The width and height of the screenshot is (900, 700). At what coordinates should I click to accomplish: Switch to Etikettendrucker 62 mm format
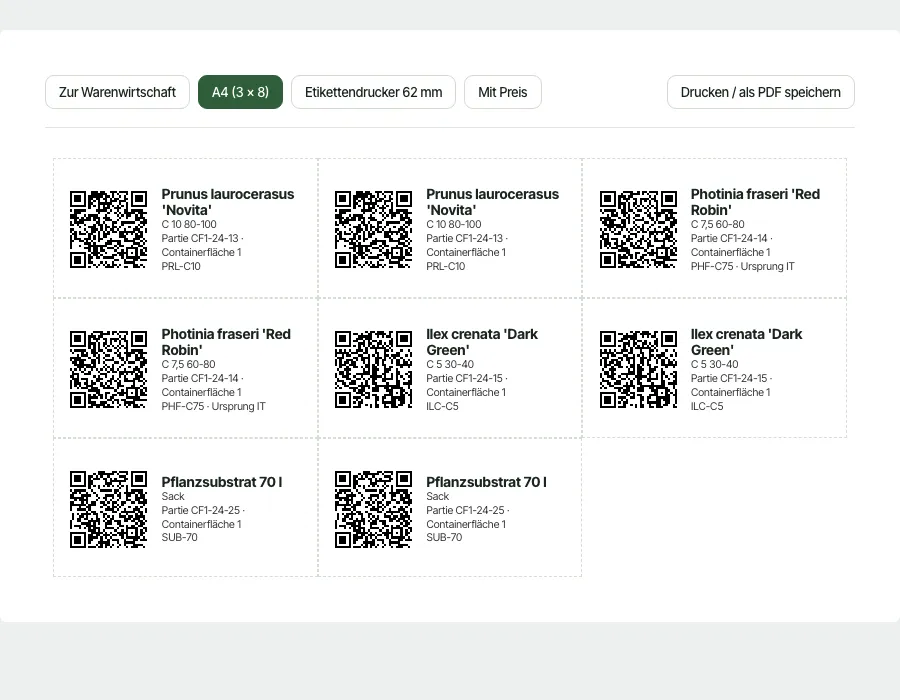[x=373, y=92]
